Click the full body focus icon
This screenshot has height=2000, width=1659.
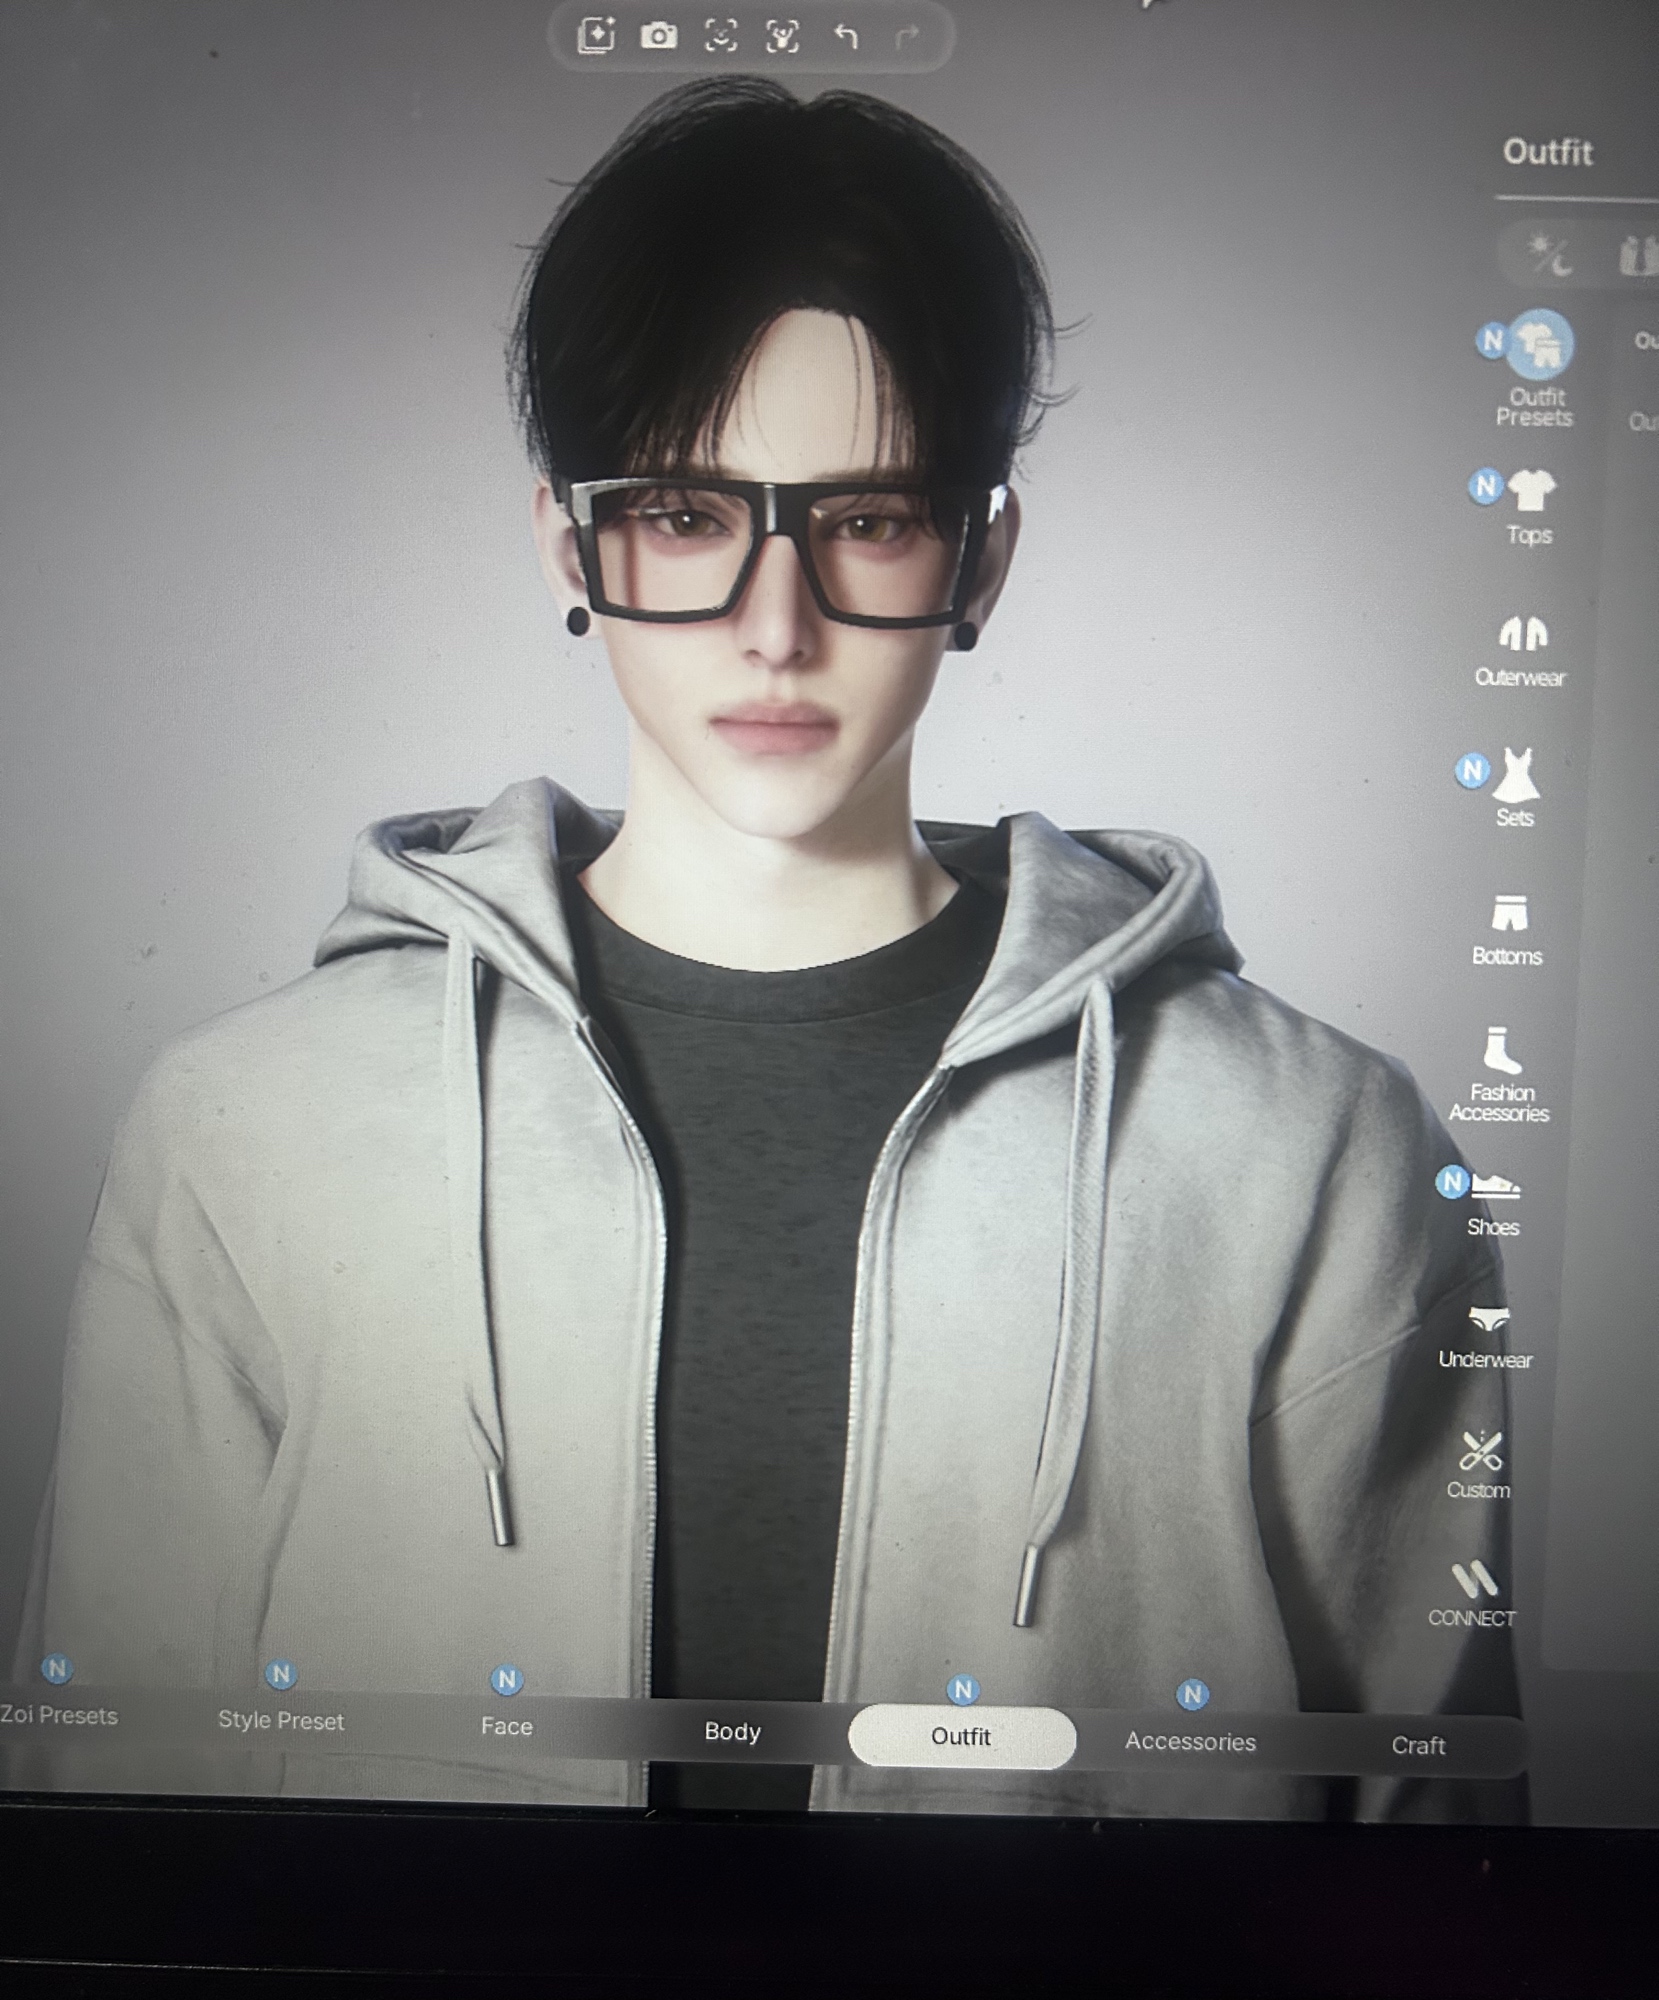[x=782, y=37]
